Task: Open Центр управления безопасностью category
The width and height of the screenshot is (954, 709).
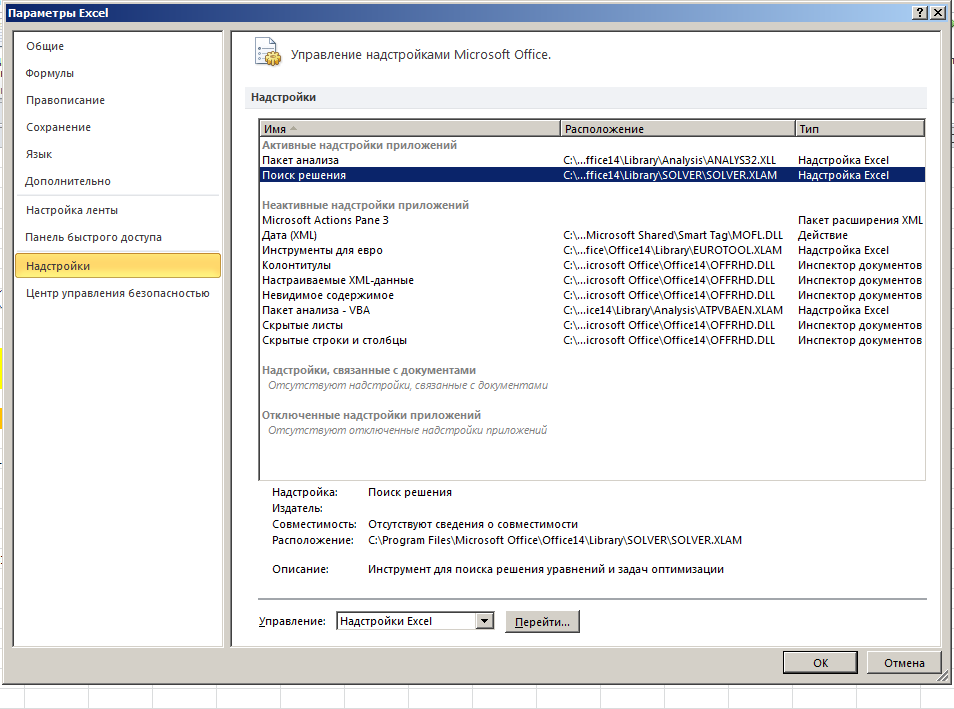Action: (x=117, y=293)
